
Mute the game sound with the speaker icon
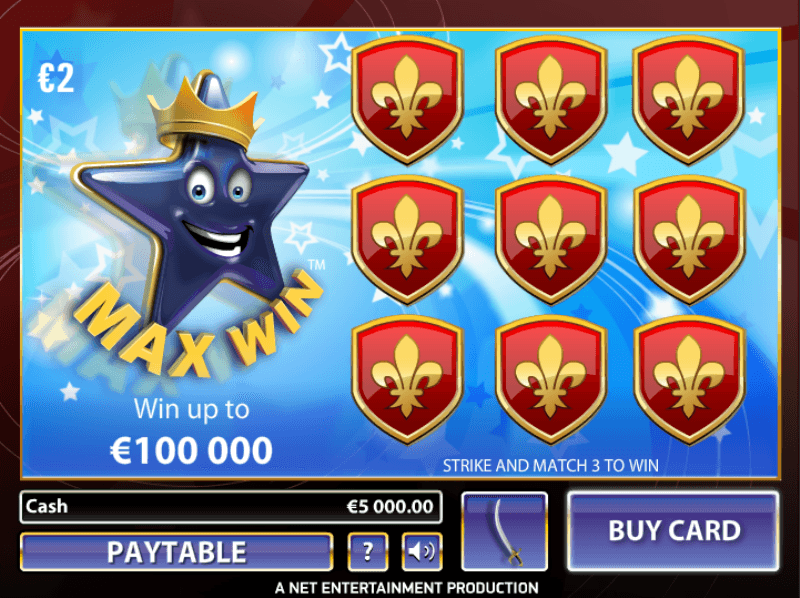point(422,552)
